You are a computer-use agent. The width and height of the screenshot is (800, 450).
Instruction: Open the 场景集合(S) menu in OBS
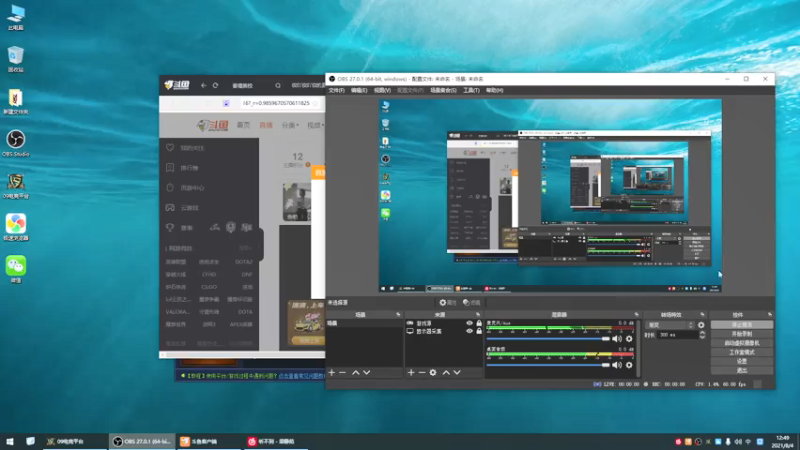[443, 90]
